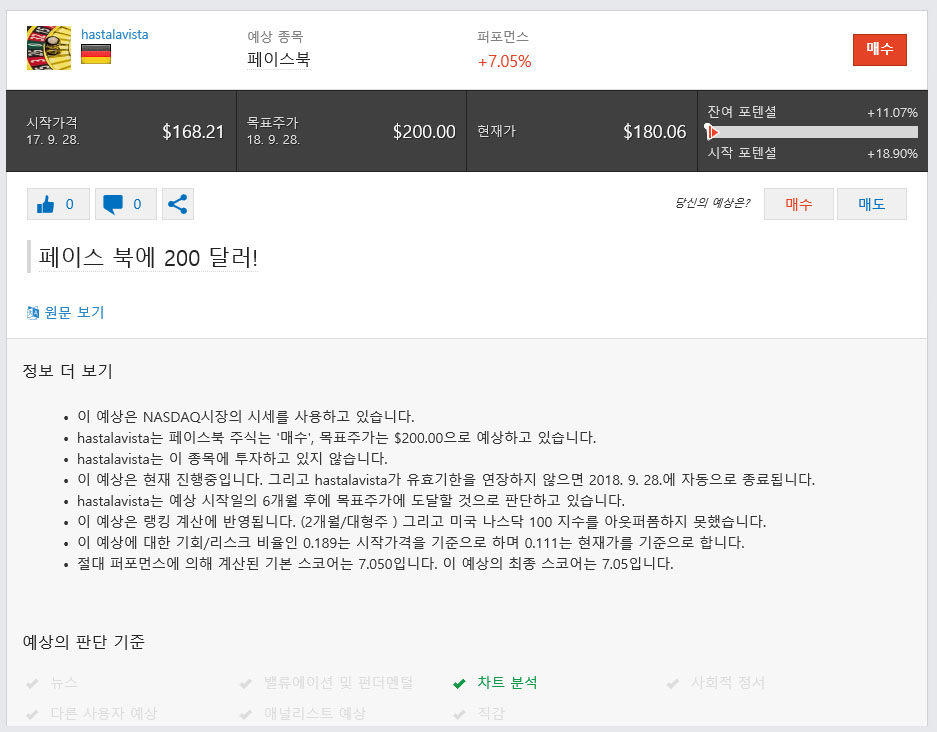
Task: Click the 예상의 판단 기준 heading
Action: pyautogui.click(x=84, y=642)
